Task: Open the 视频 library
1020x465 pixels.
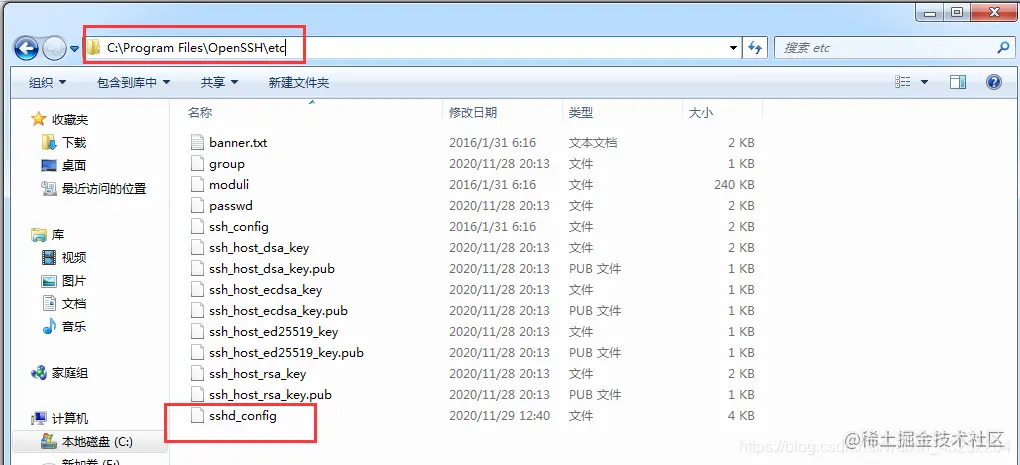Action: point(74,258)
